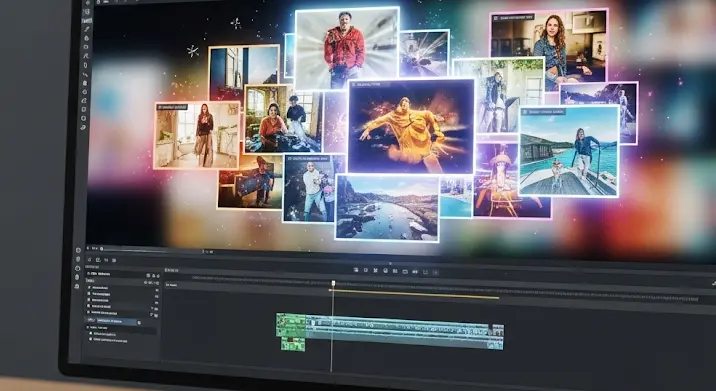
Task: Click the curved path tool icon in left toolbar
Action: point(86,56)
